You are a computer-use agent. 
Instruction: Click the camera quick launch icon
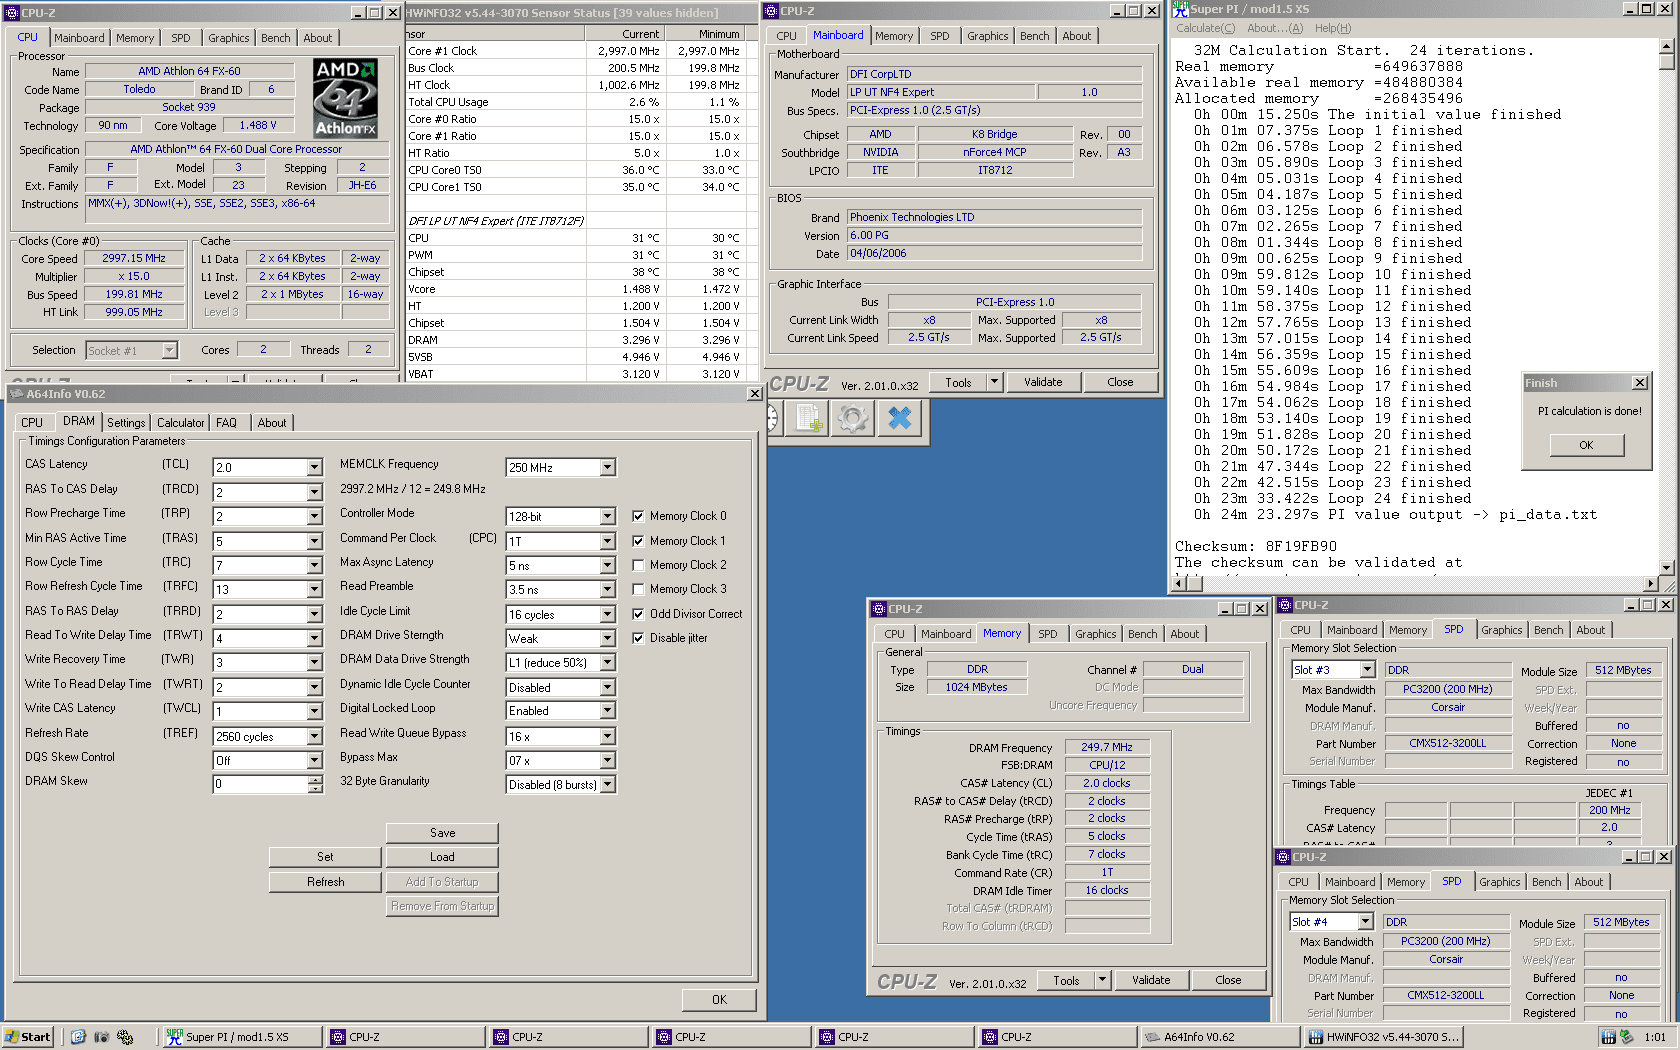[101, 1037]
